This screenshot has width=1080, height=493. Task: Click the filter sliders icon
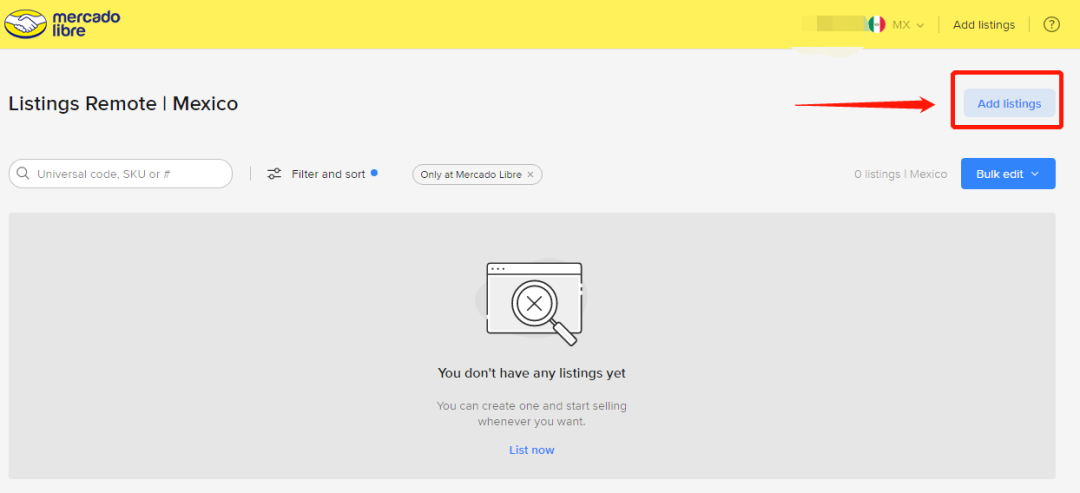click(274, 174)
